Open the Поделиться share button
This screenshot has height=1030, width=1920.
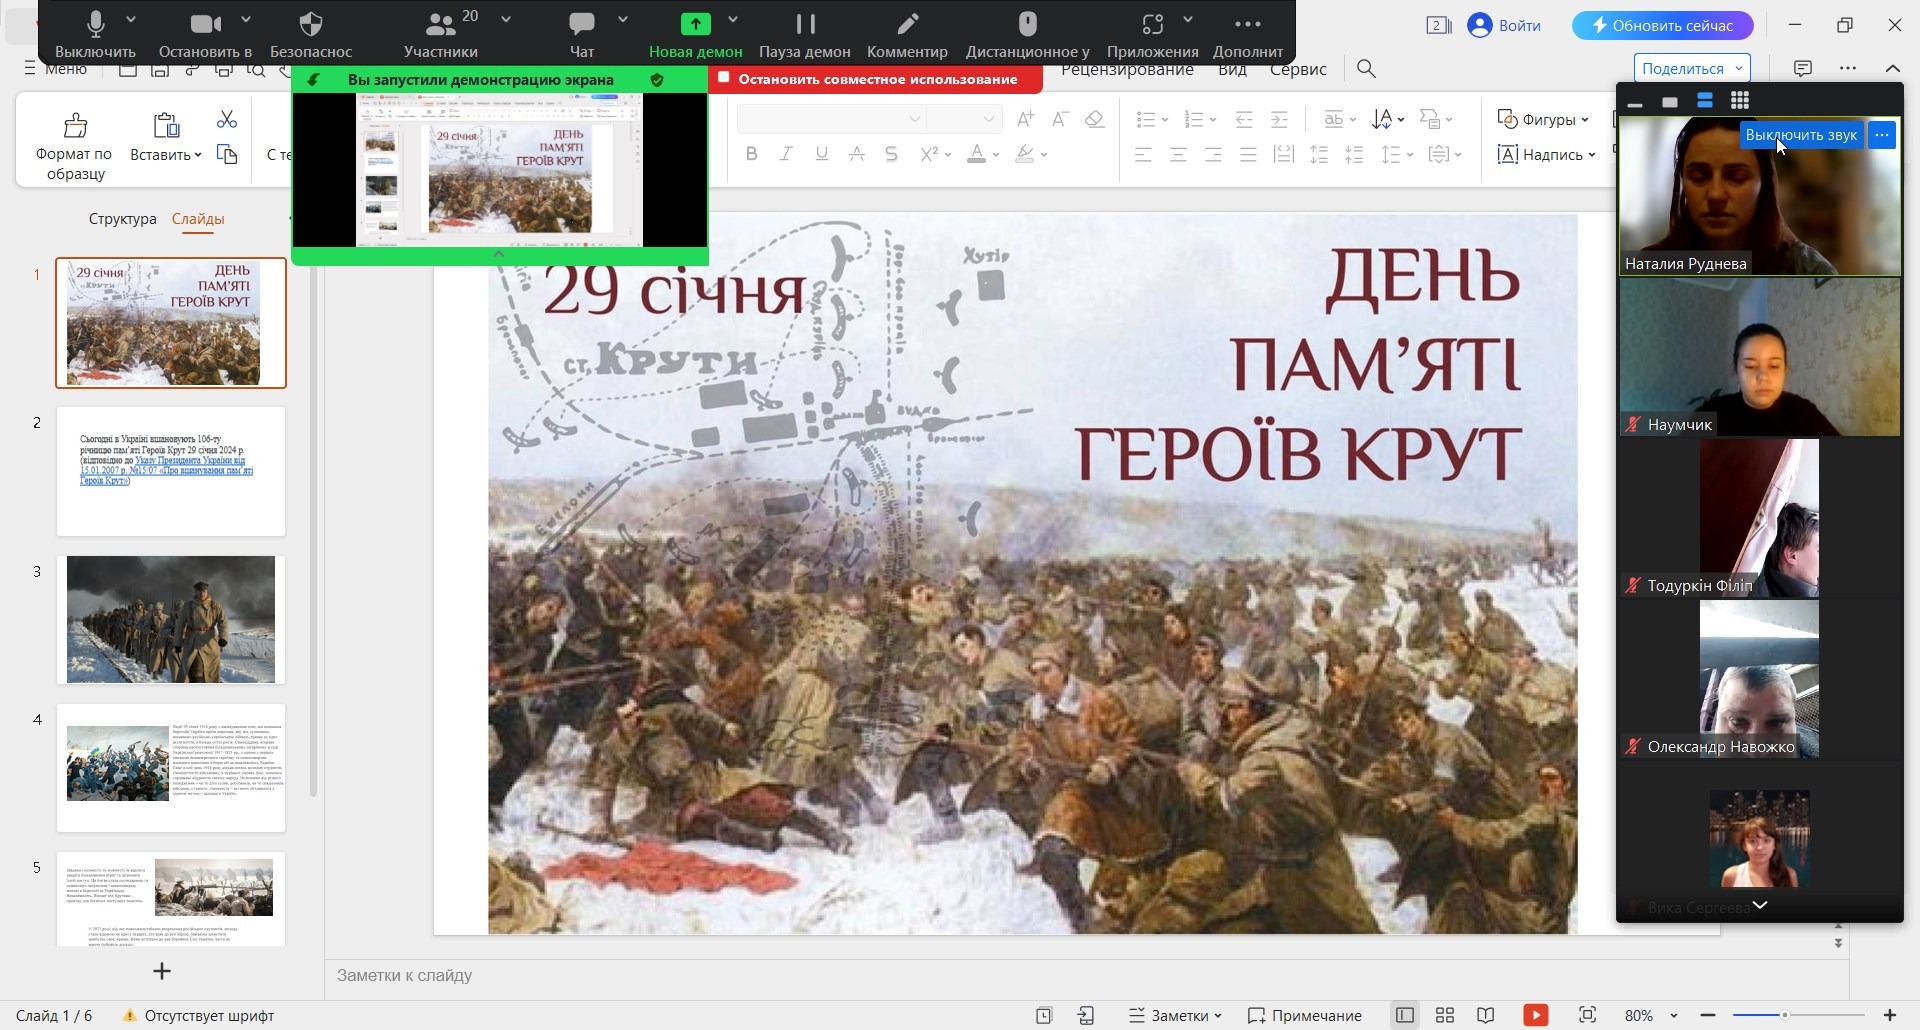click(1692, 68)
